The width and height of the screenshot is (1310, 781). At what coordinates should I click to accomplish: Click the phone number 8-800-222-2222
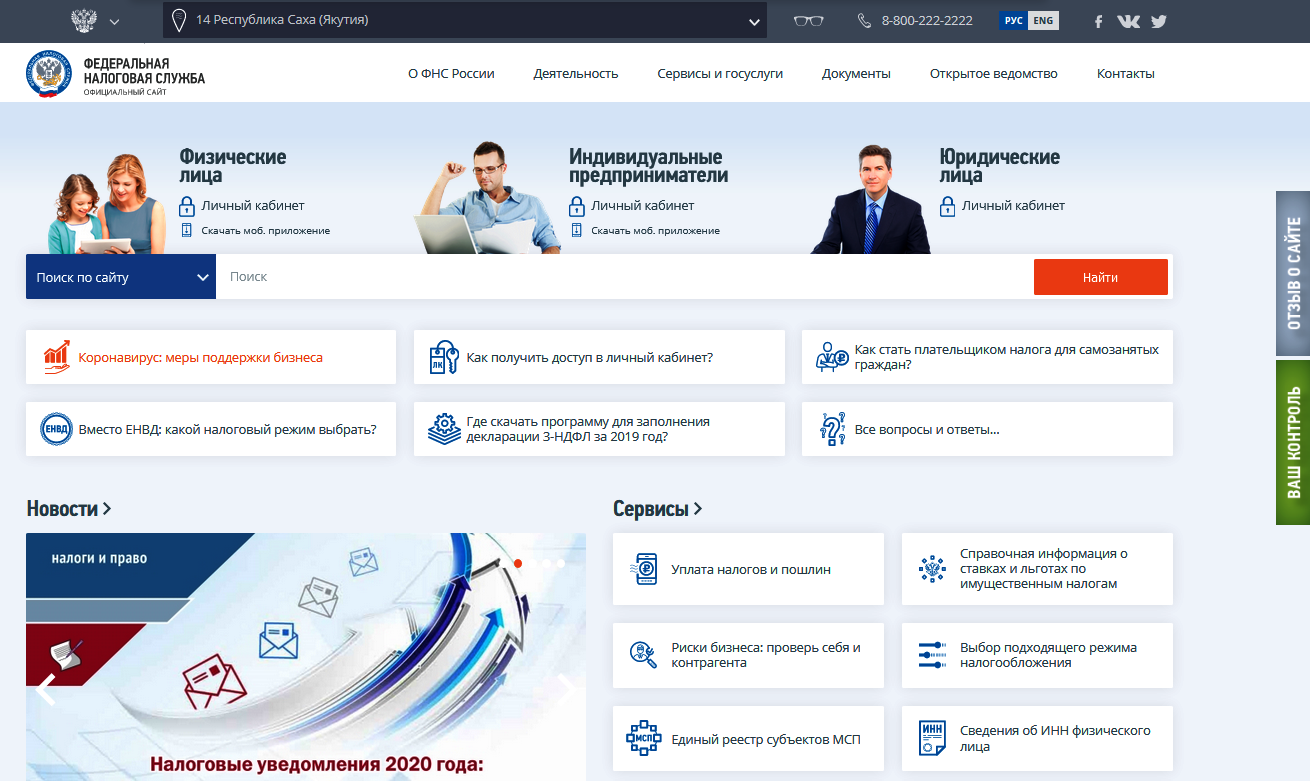pyautogui.click(x=927, y=20)
